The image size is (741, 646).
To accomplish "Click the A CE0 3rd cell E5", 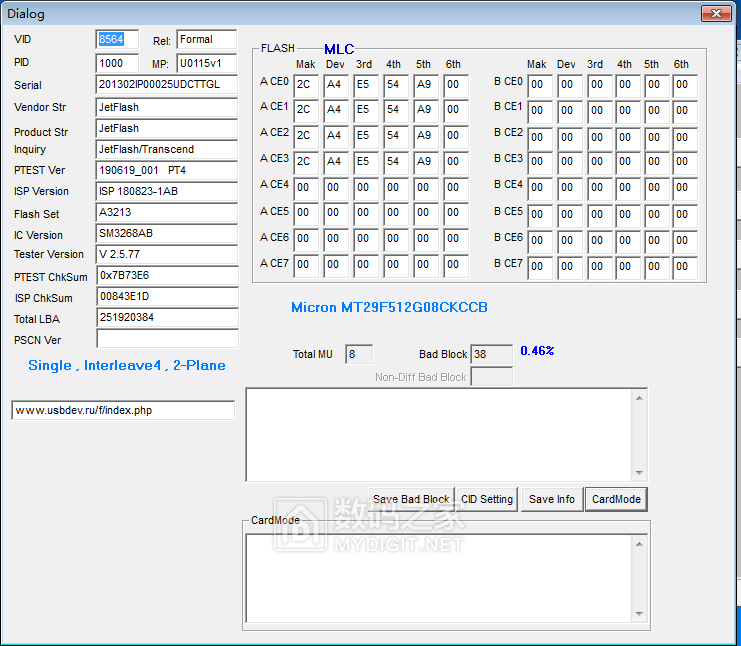I will [x=366, y=85].
